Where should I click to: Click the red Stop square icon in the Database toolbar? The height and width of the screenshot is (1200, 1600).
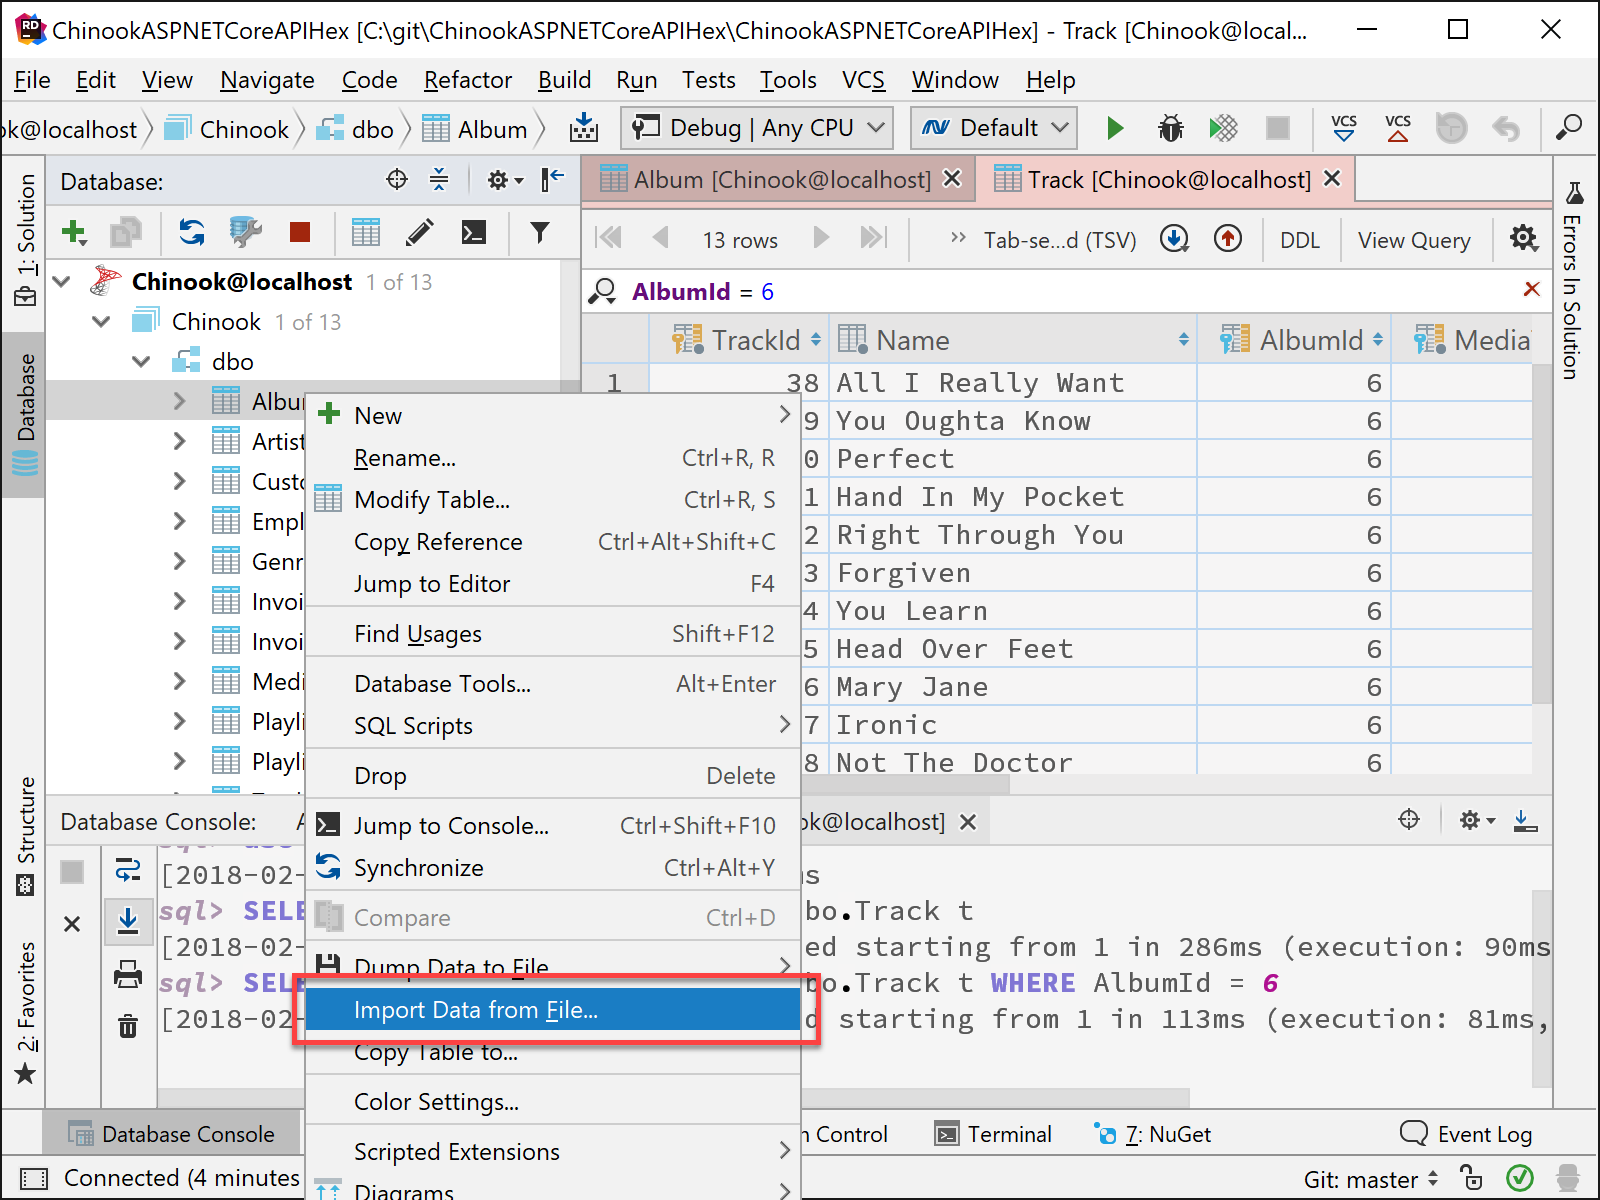(299, 233)
